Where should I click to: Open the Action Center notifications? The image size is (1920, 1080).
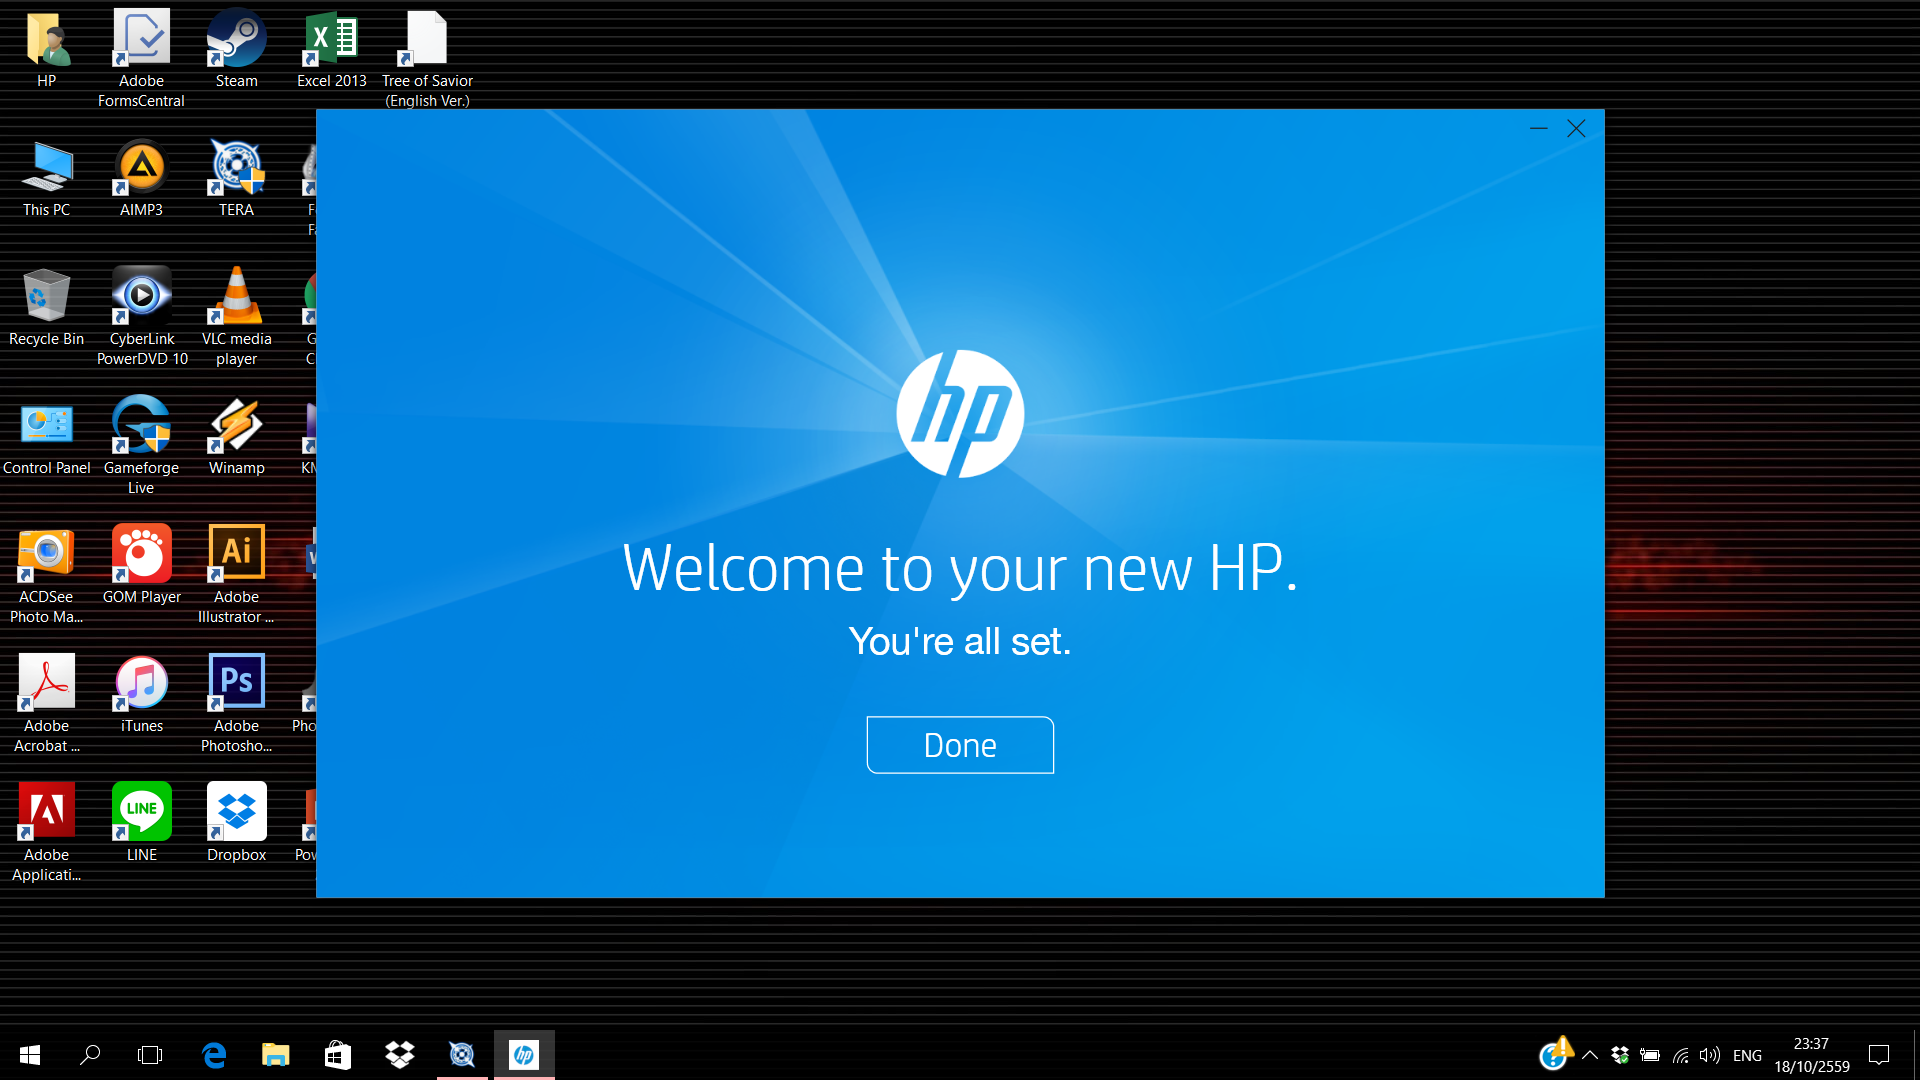click(1879, 1055)
